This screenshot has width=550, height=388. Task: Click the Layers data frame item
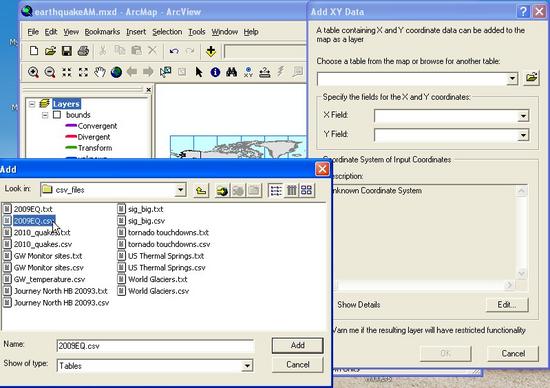click(66, 104)
